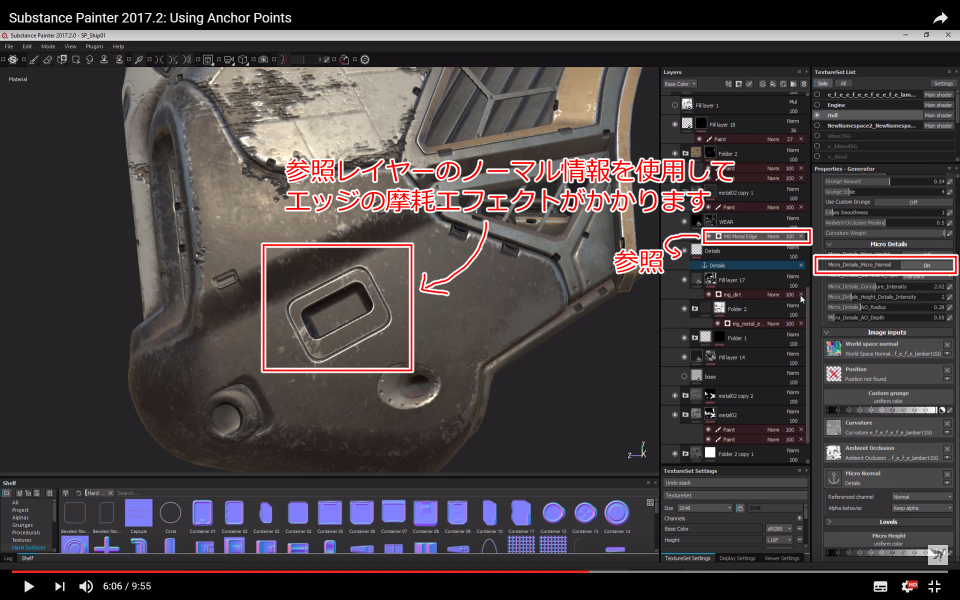Screen dimensions: 960x600
Task: Open YouTube settings gear
Action: tap(907, 586)
